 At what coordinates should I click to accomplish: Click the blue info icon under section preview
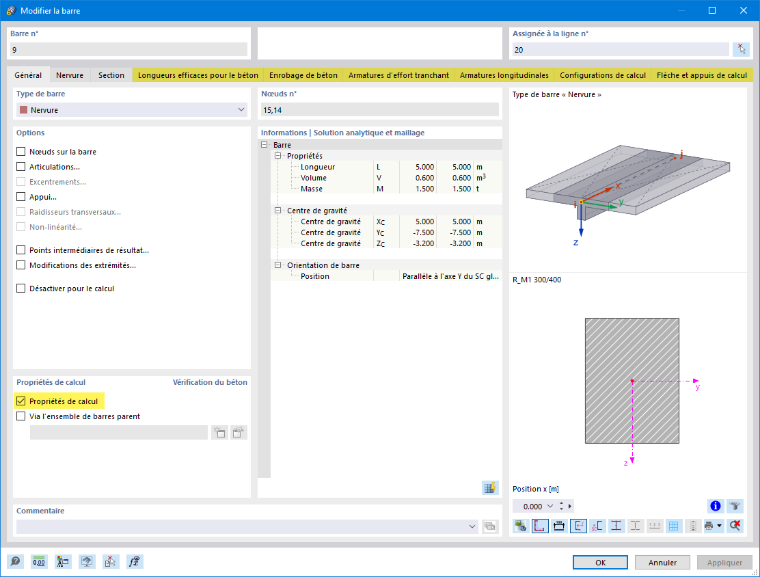coord(715,506)
